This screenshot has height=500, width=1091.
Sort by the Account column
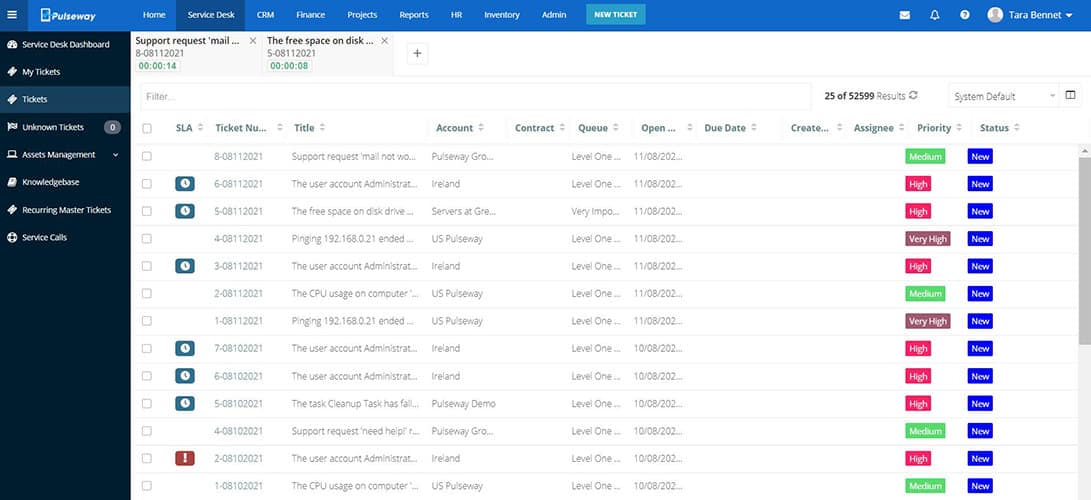tap(481, 128)
